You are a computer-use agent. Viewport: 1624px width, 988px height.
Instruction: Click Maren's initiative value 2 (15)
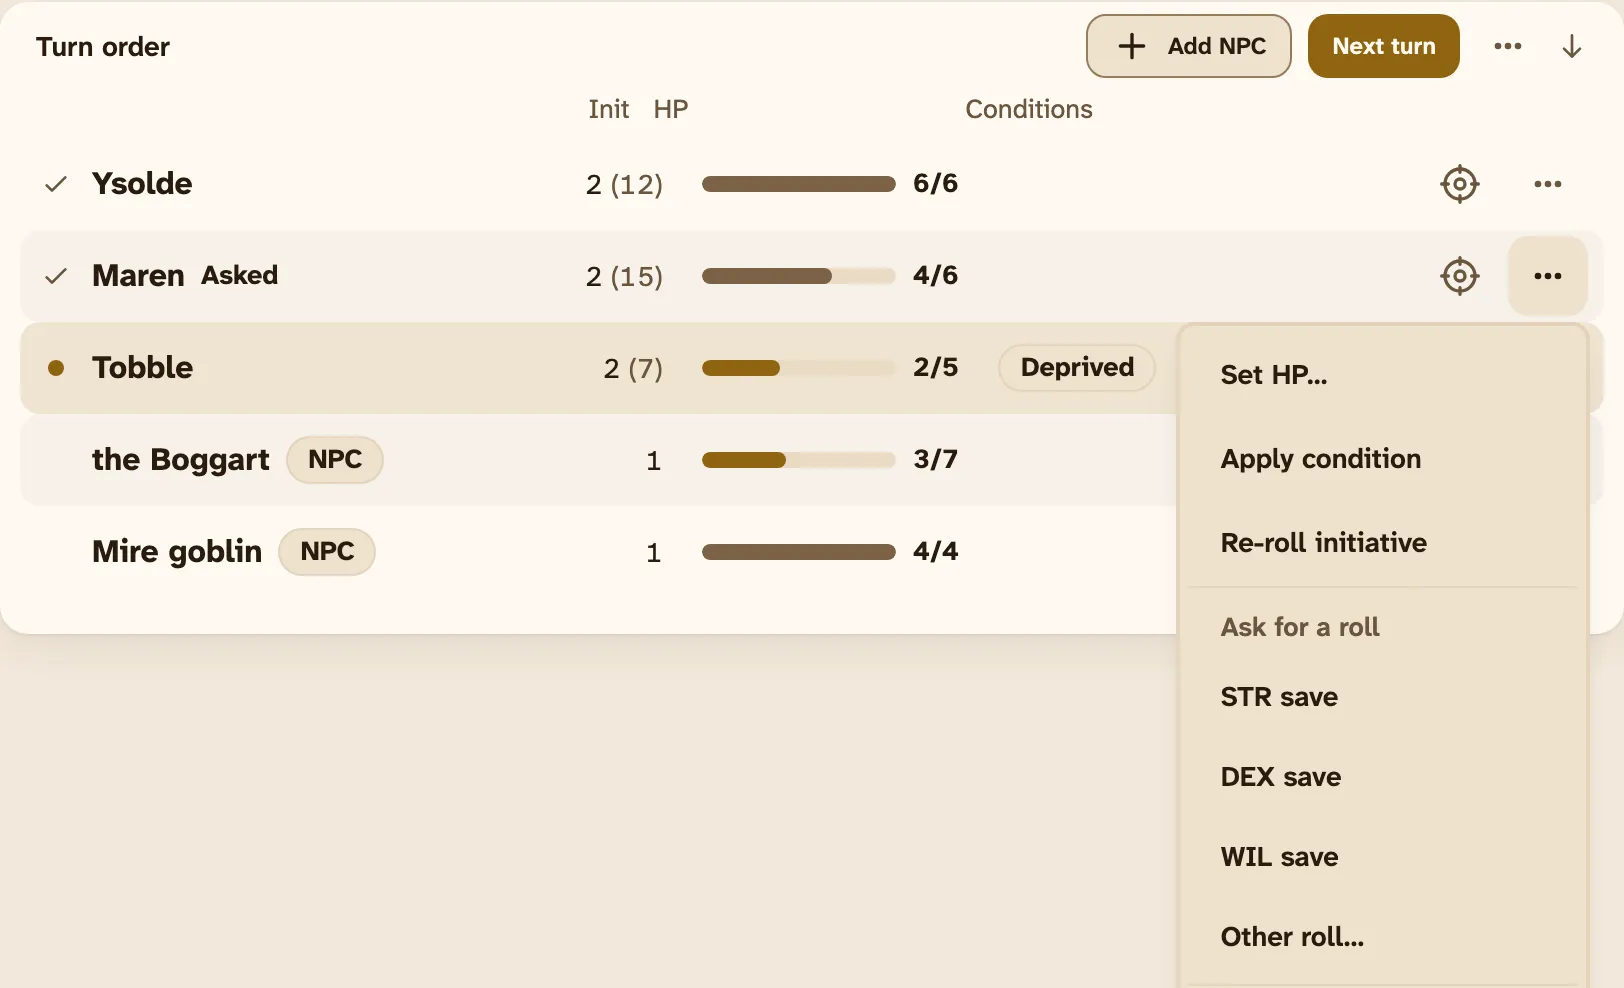[624, 277]
